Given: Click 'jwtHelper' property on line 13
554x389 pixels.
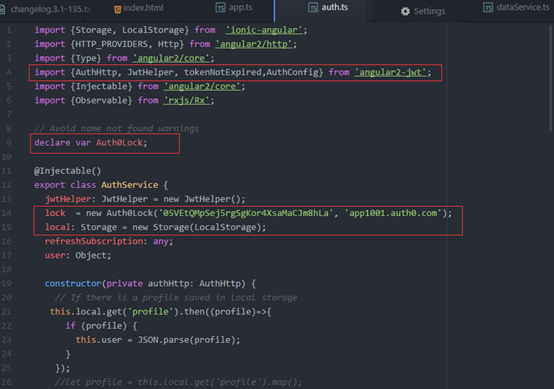Looking at the screenshot, I should (68, 199).
